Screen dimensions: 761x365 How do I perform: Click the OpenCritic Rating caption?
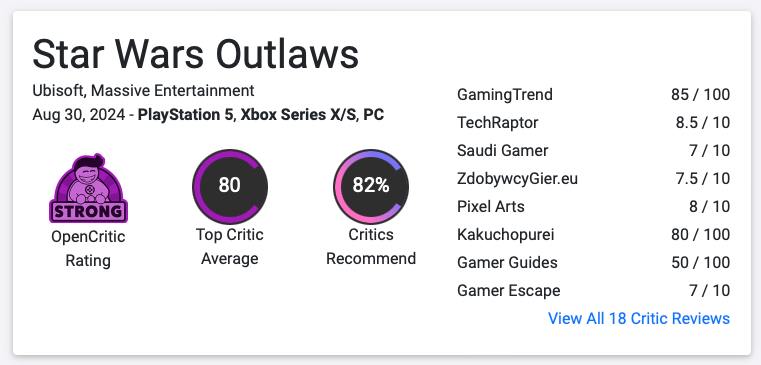(x=88, y=249)
